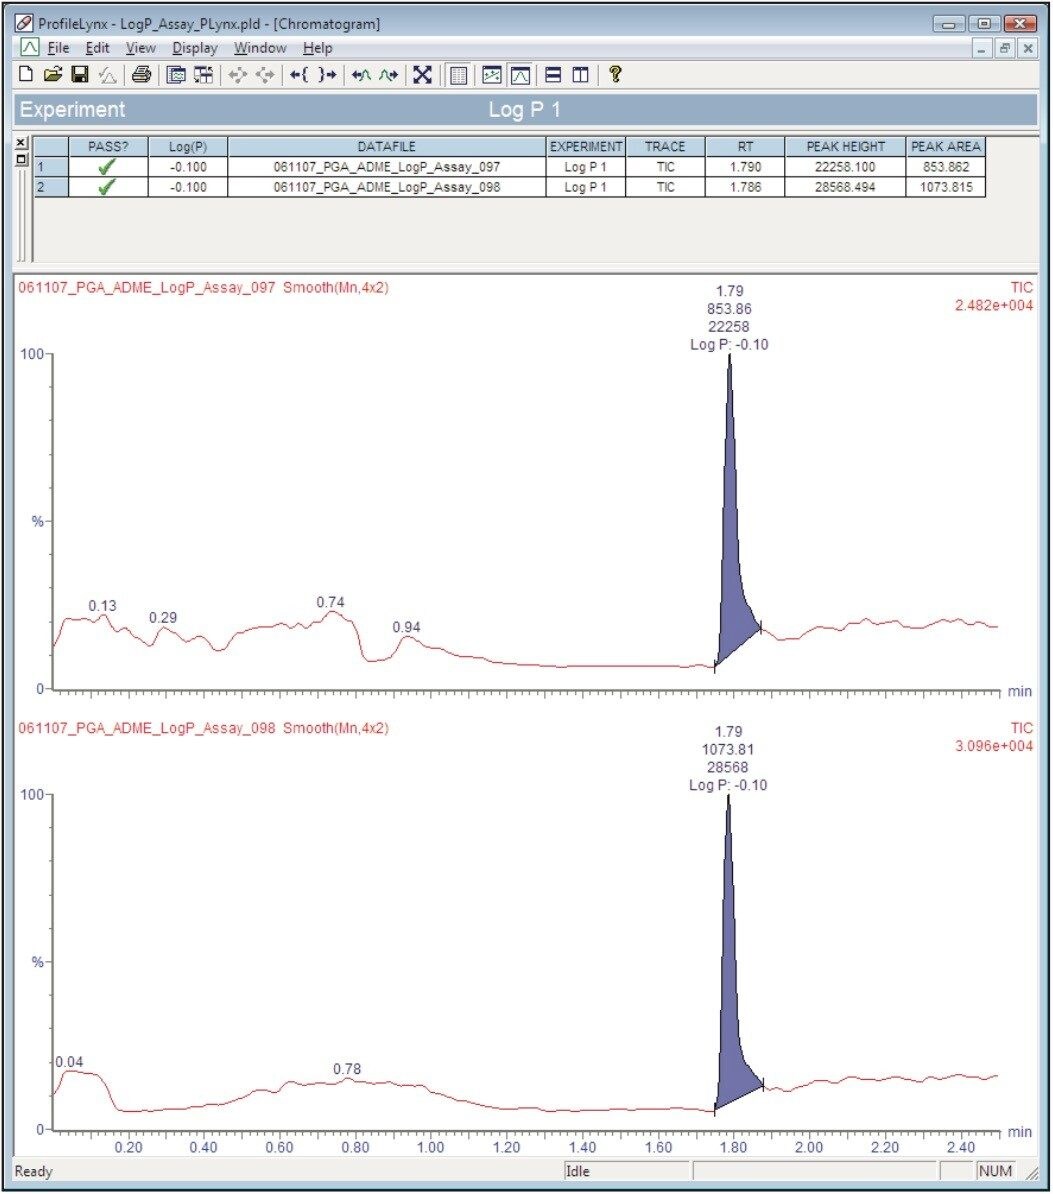This screenshot has width=1053, height=1194.
Task: Select row 1 header in results table
Action: pyautogui.click(x=51, y=167)
